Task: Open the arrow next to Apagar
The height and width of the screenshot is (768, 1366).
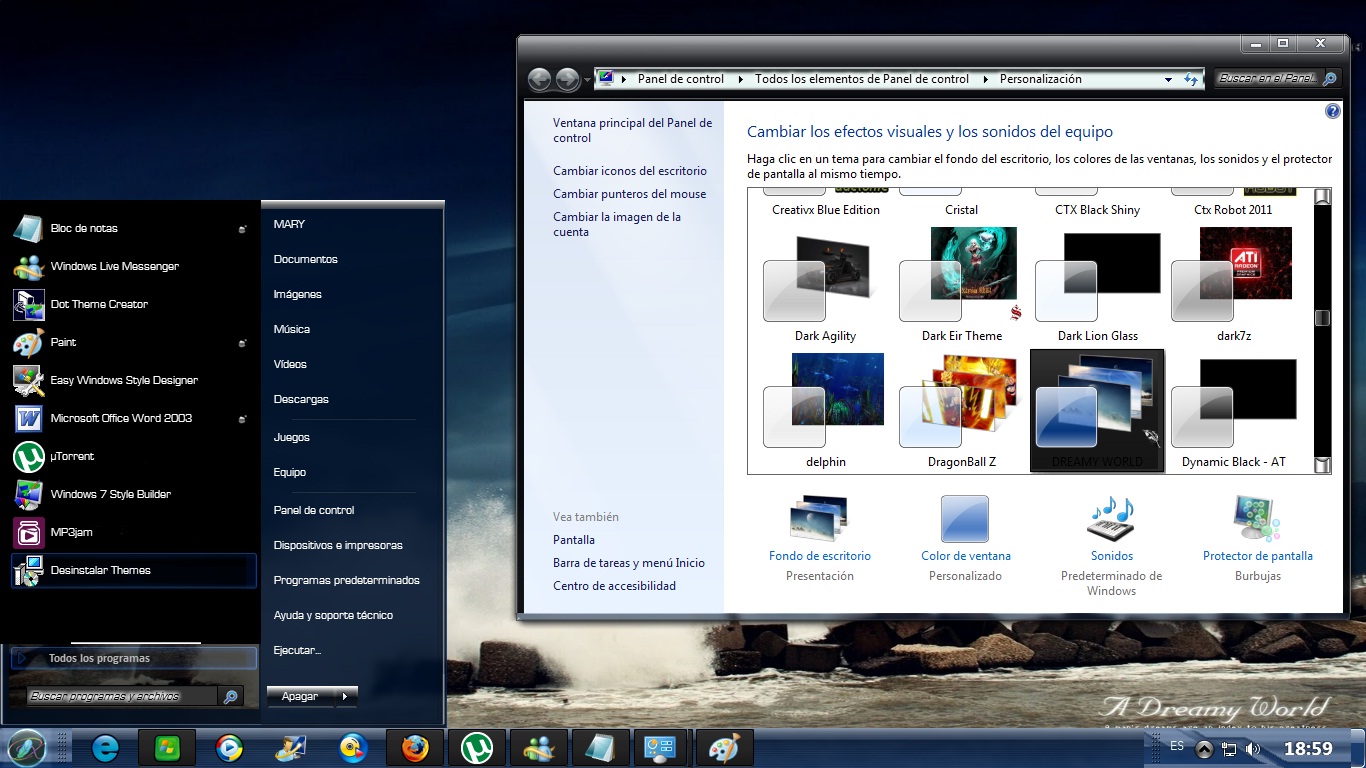Action: point(344,696)
